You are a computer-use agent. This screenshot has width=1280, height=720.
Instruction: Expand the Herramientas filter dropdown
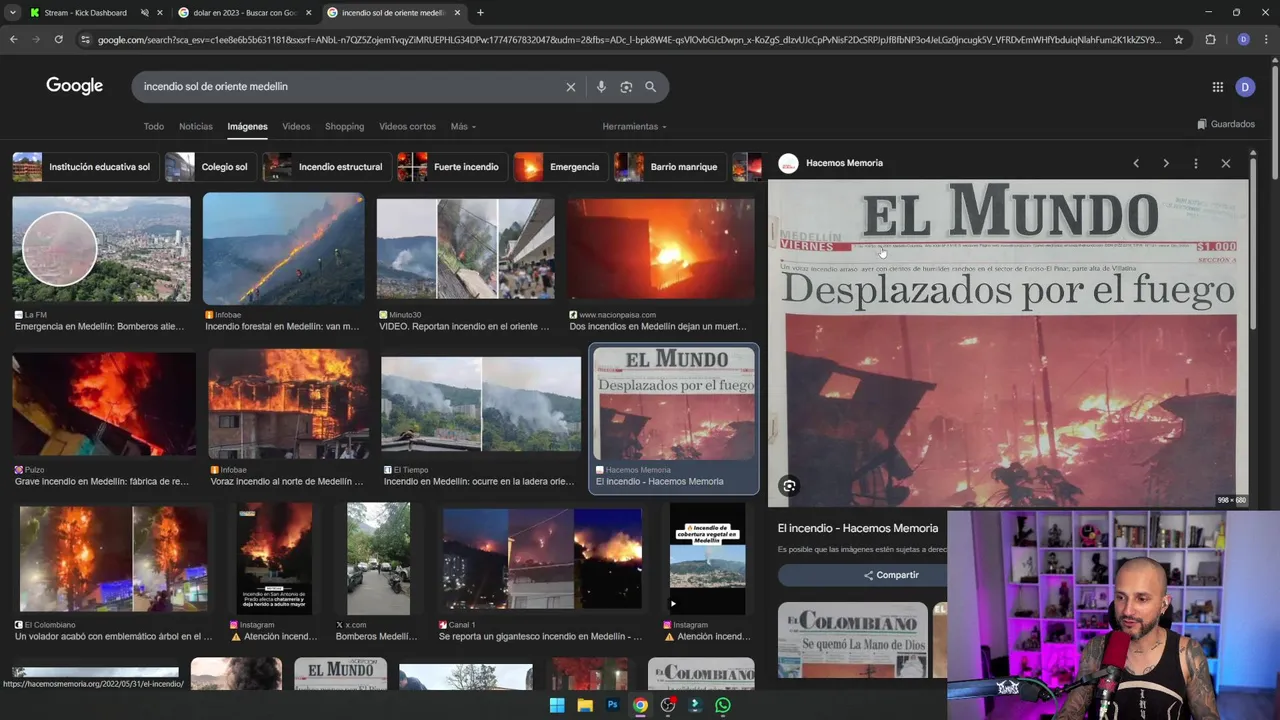point(634,127)
